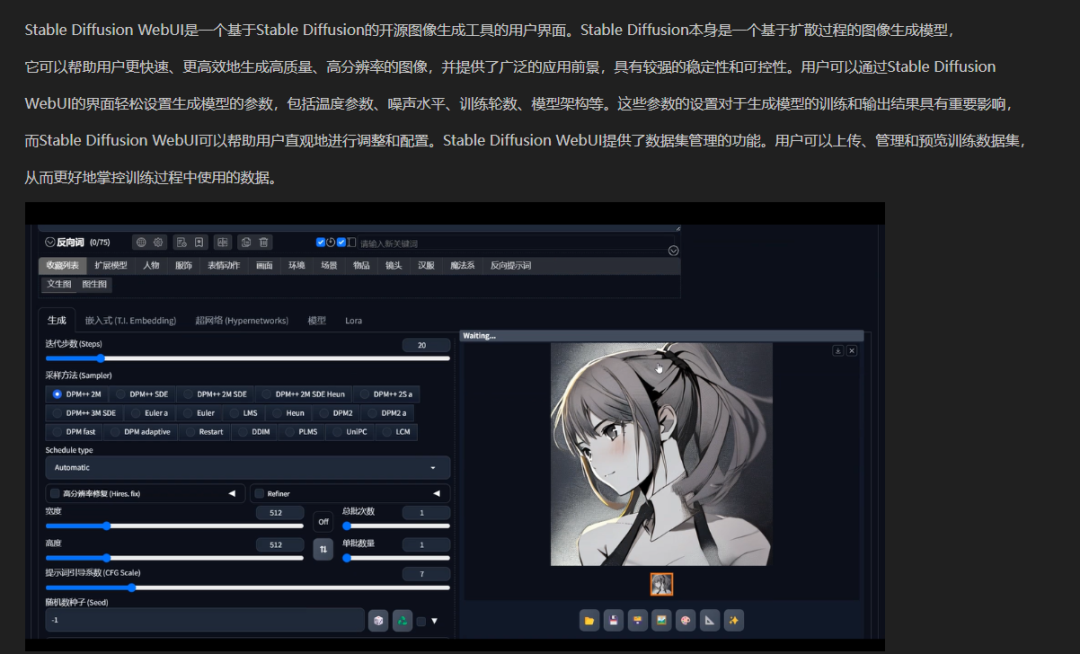1080x654 pixels.
Task: Select the Restart sampler option
Action: [204, 432]
